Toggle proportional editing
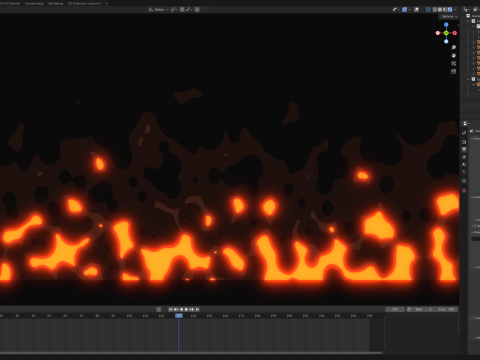This screenshot has height=360, width=480. click(x=197, y=9)
